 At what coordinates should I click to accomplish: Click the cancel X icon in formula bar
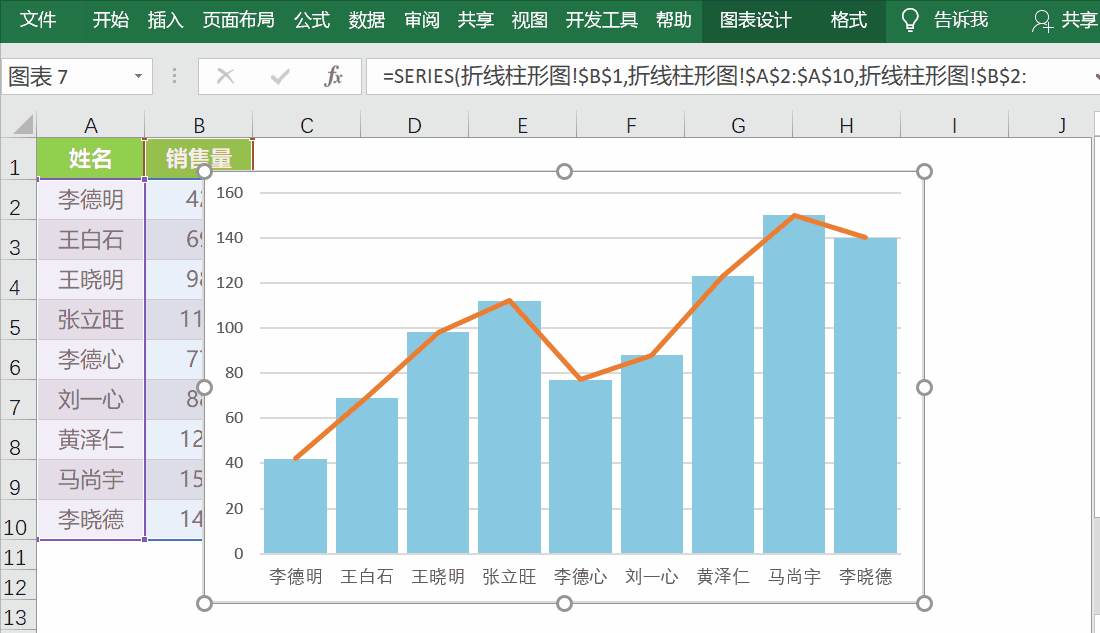(225, 76)
